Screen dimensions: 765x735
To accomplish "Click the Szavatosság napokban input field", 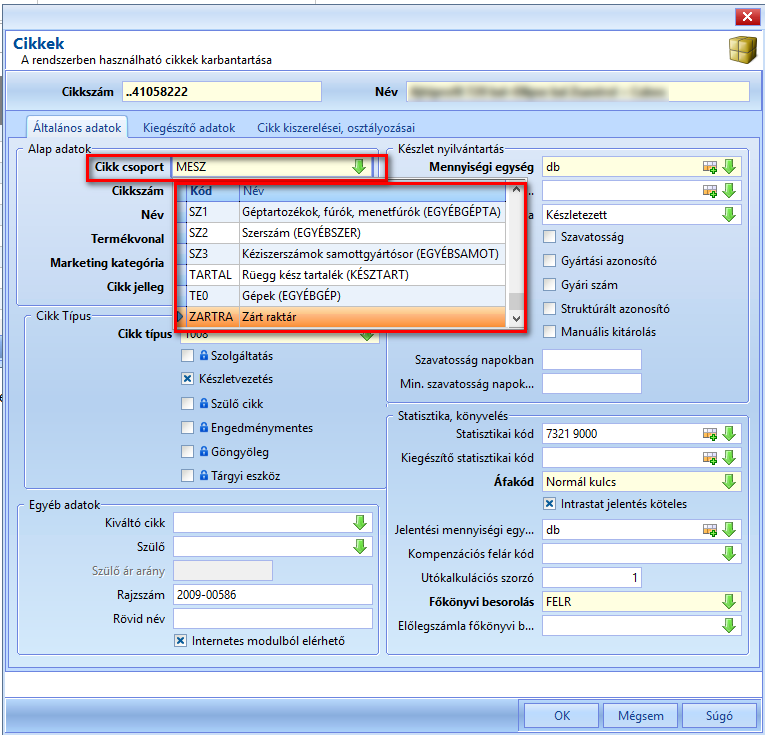I will click(592, 360).
